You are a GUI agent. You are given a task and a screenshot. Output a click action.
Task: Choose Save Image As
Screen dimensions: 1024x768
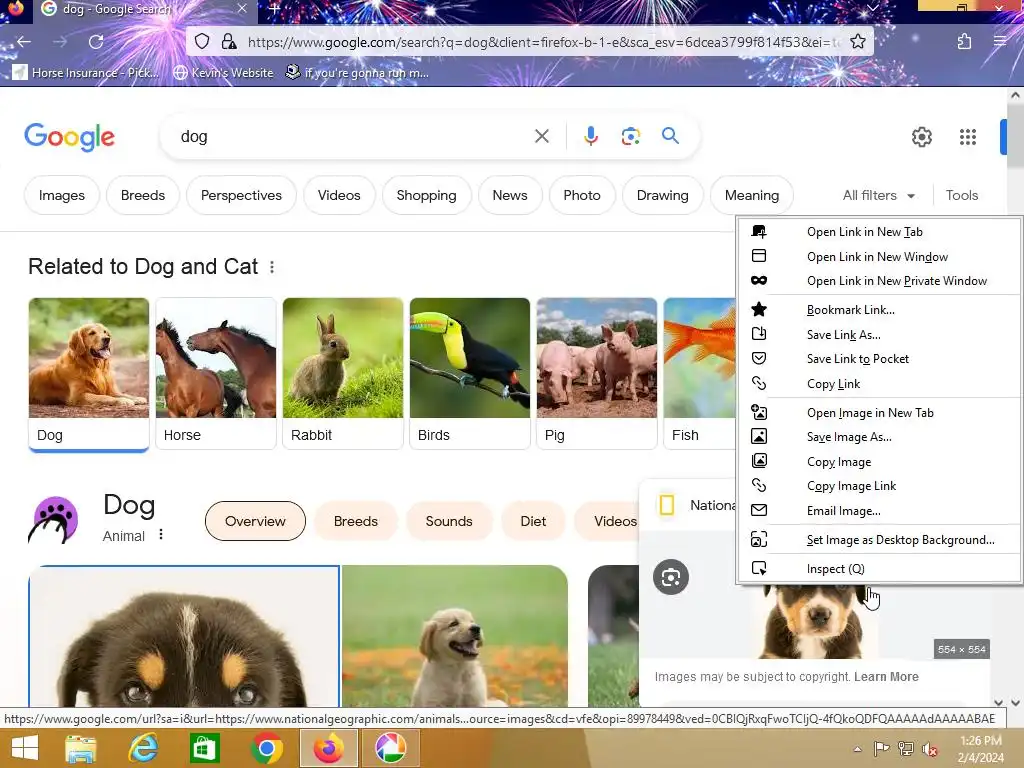coord(879,437)
